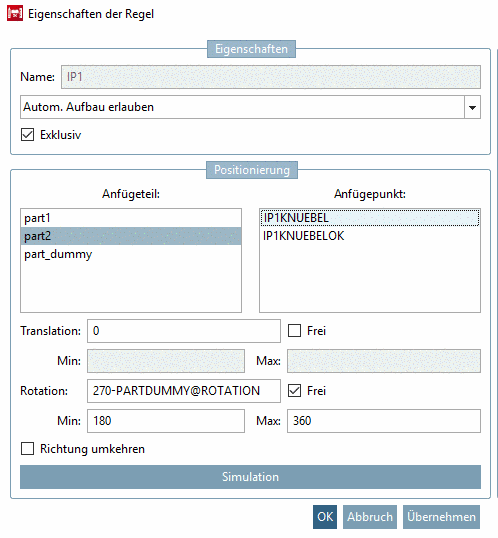Click the Abbruch button
Viewport: 498px width, 538px height.
click(x=370, y=517)
